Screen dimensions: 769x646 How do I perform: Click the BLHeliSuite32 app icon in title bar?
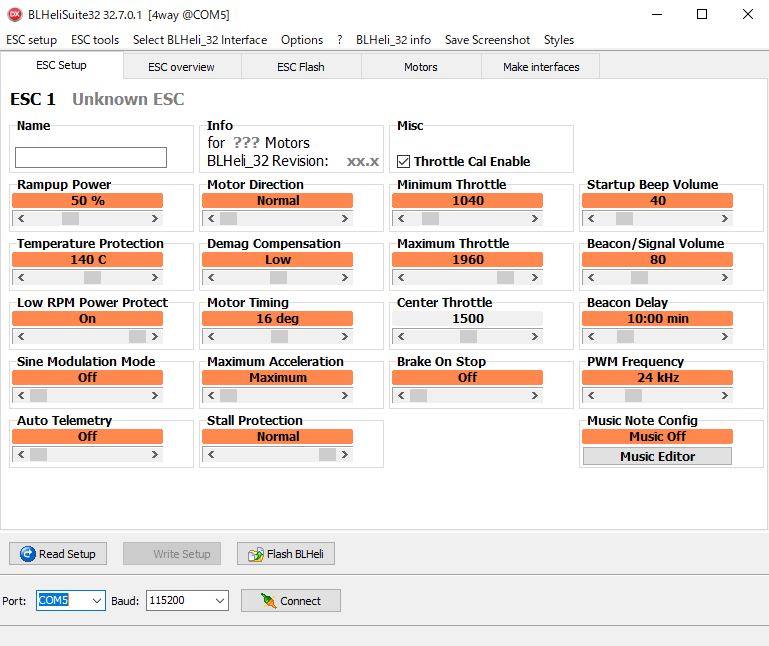pos(15,14)
